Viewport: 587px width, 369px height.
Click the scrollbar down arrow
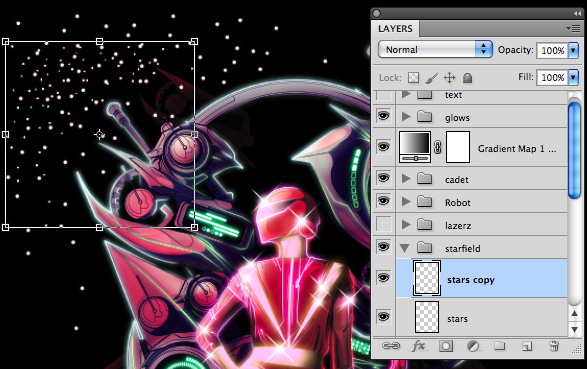point(574,329)
